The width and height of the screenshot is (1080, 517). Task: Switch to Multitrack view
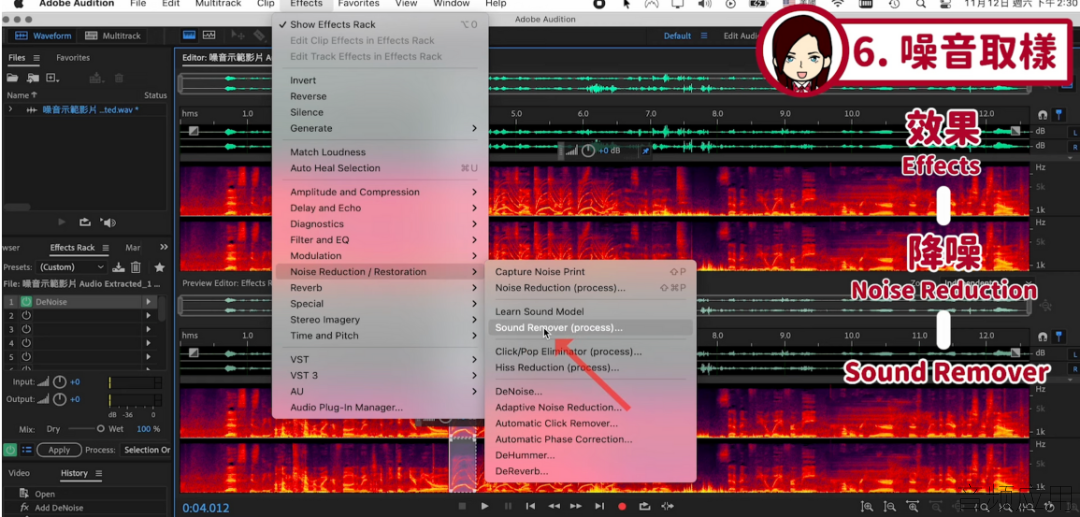point(113,35)
